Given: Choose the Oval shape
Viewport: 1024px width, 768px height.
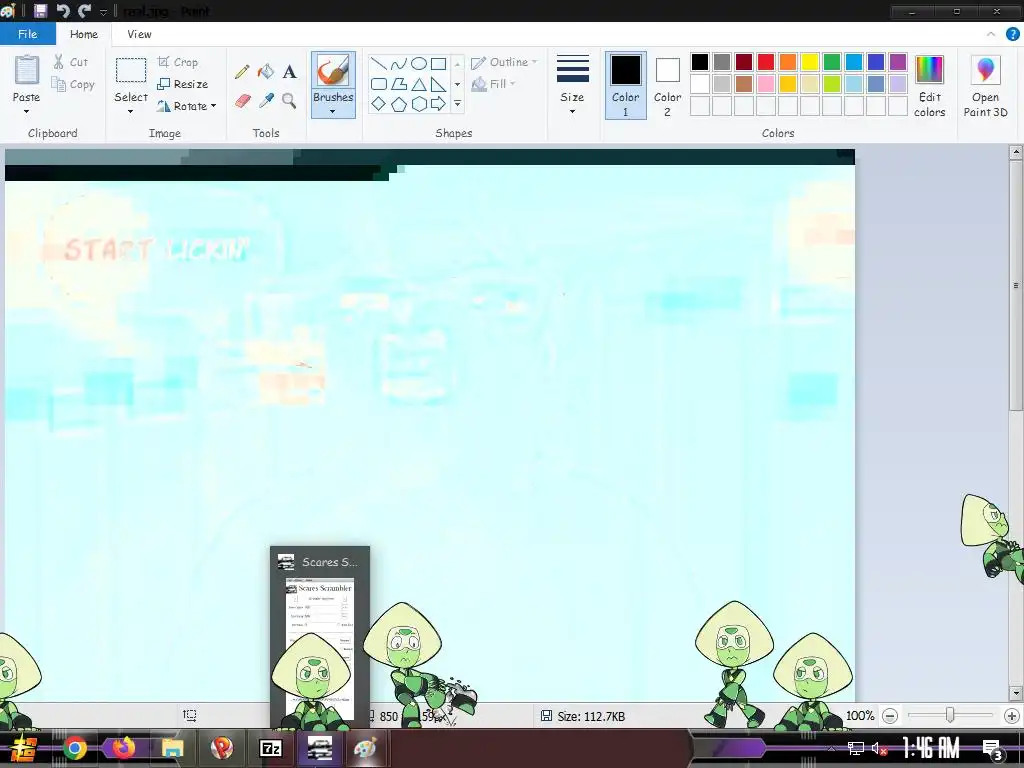Looking at the screenshot, I should [419, 63].
